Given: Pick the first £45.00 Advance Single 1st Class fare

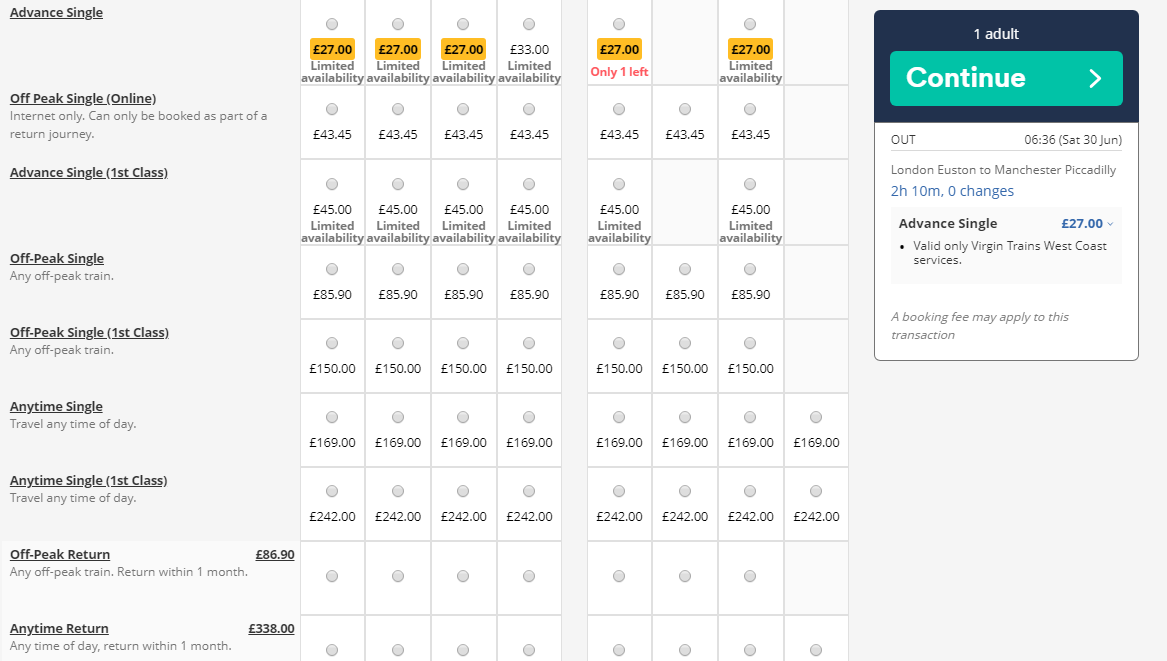Looking at the screenshot, I should [332, 184].
